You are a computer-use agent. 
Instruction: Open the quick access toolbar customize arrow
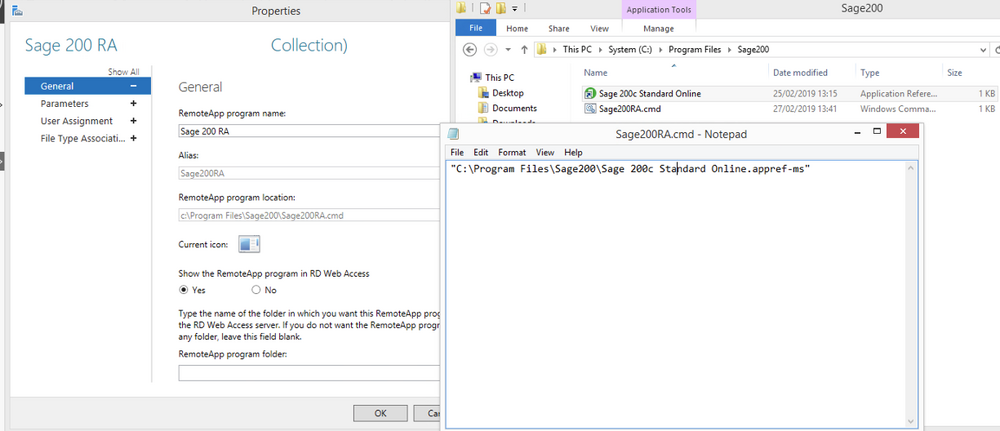pos(514,8)
